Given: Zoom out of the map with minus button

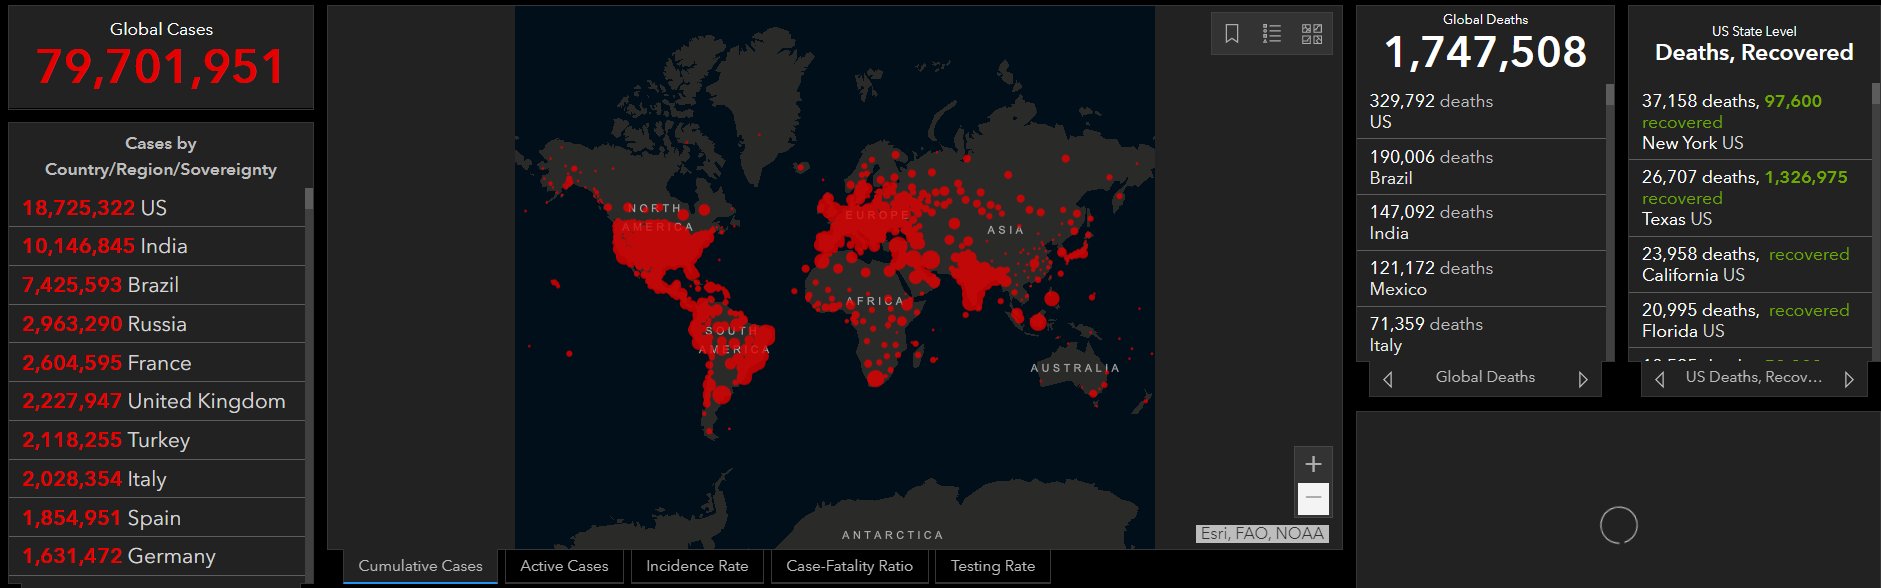Looking at the screenshot, I should (x=1314, y=498).
